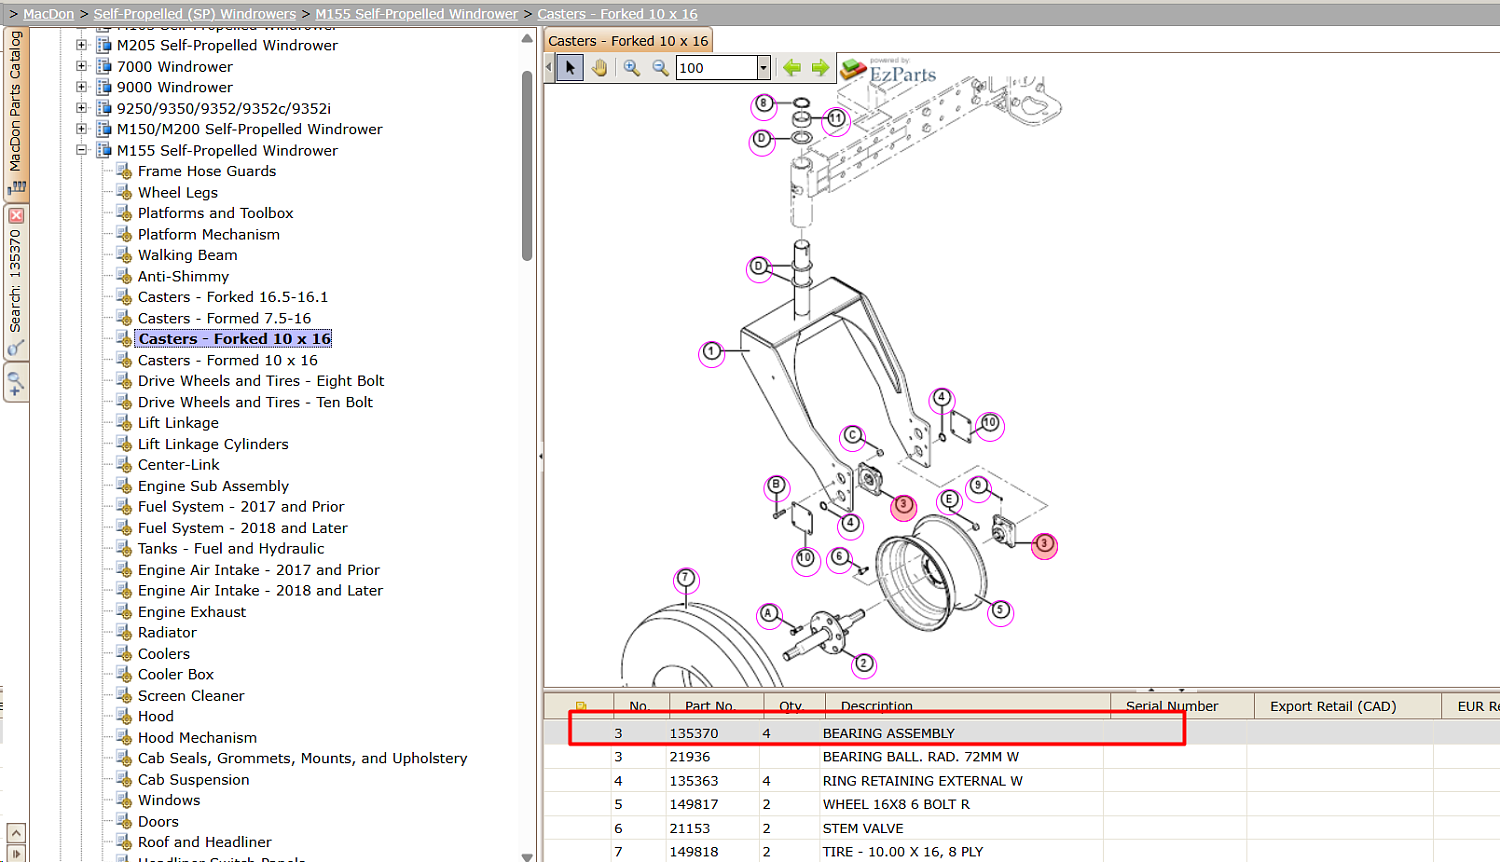The height and width of the screenshot is (862, 1500).
Task: Collapse the M155 Self-Propelled Windrower node
Action: pyautogui.click(x=82, y=150)
